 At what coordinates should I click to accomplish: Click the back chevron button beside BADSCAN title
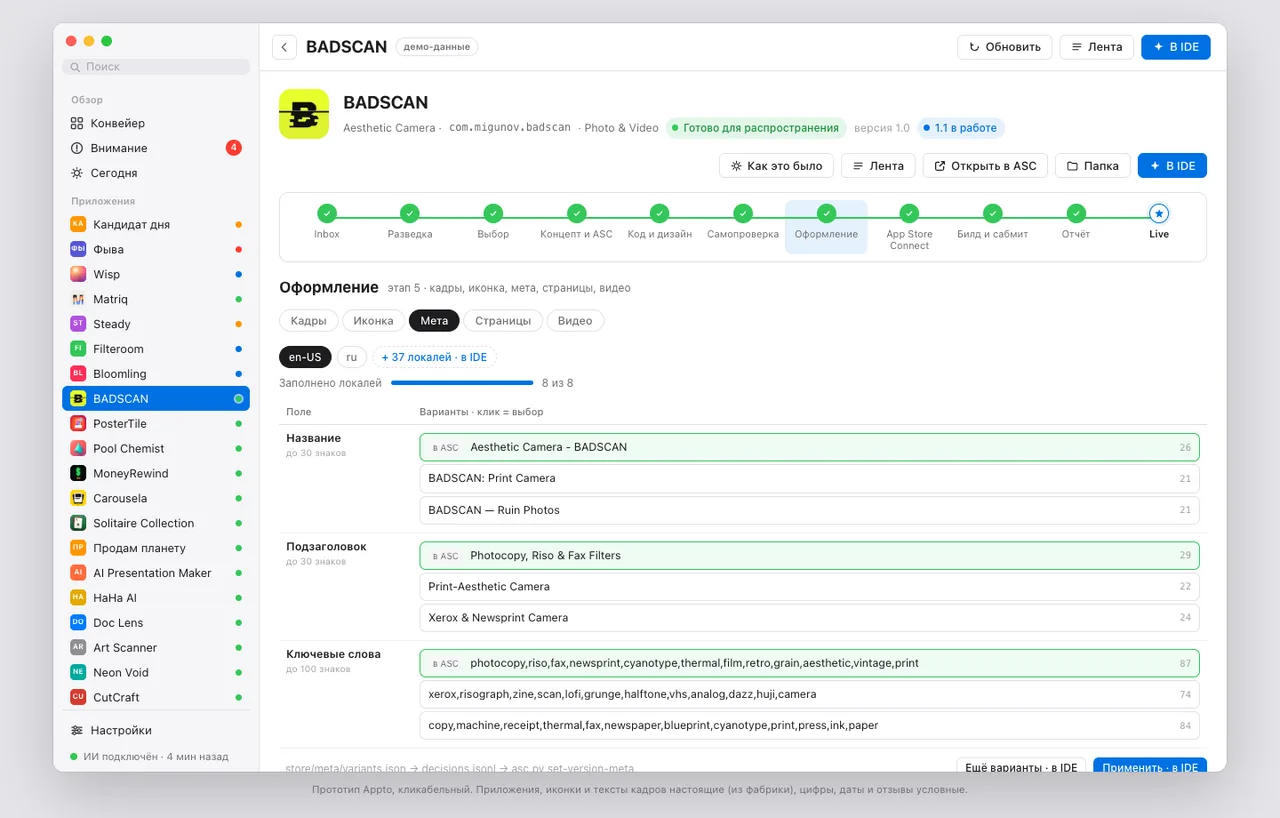point(284,47)
